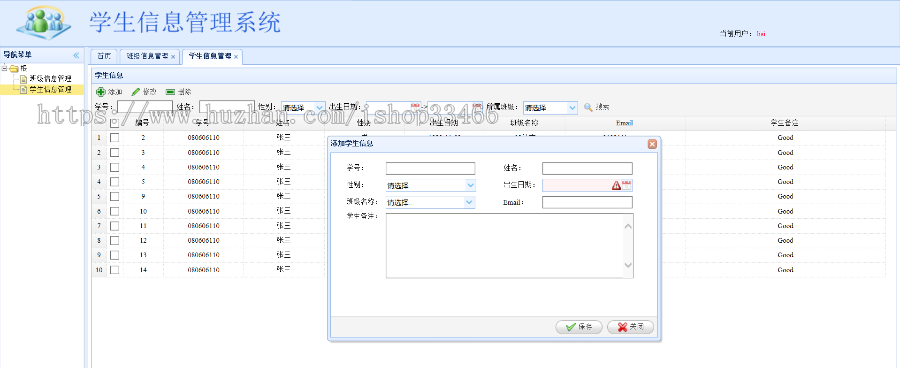This screenshot has width=900, height=368.
Task: Toggle the select-all checkbox in table header
Action: tap(114, 123)
